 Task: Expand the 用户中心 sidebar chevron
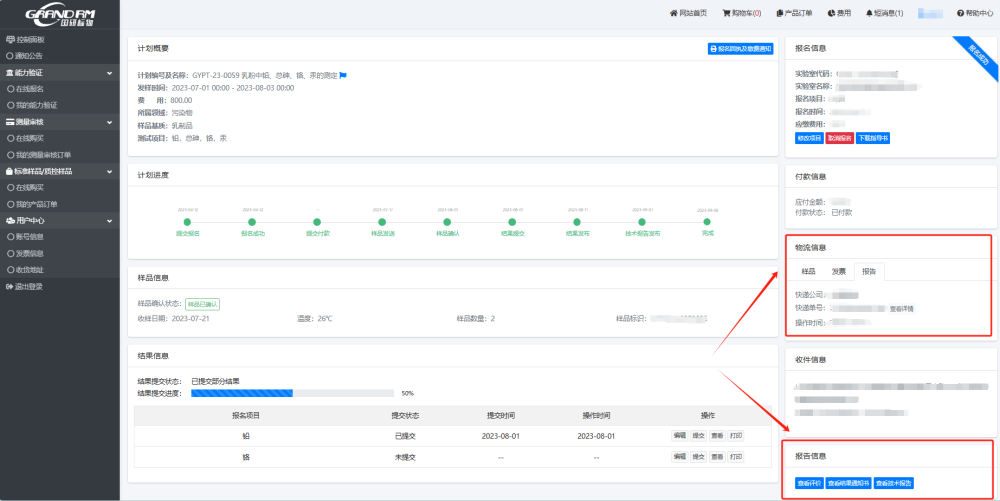coord(110,220)
